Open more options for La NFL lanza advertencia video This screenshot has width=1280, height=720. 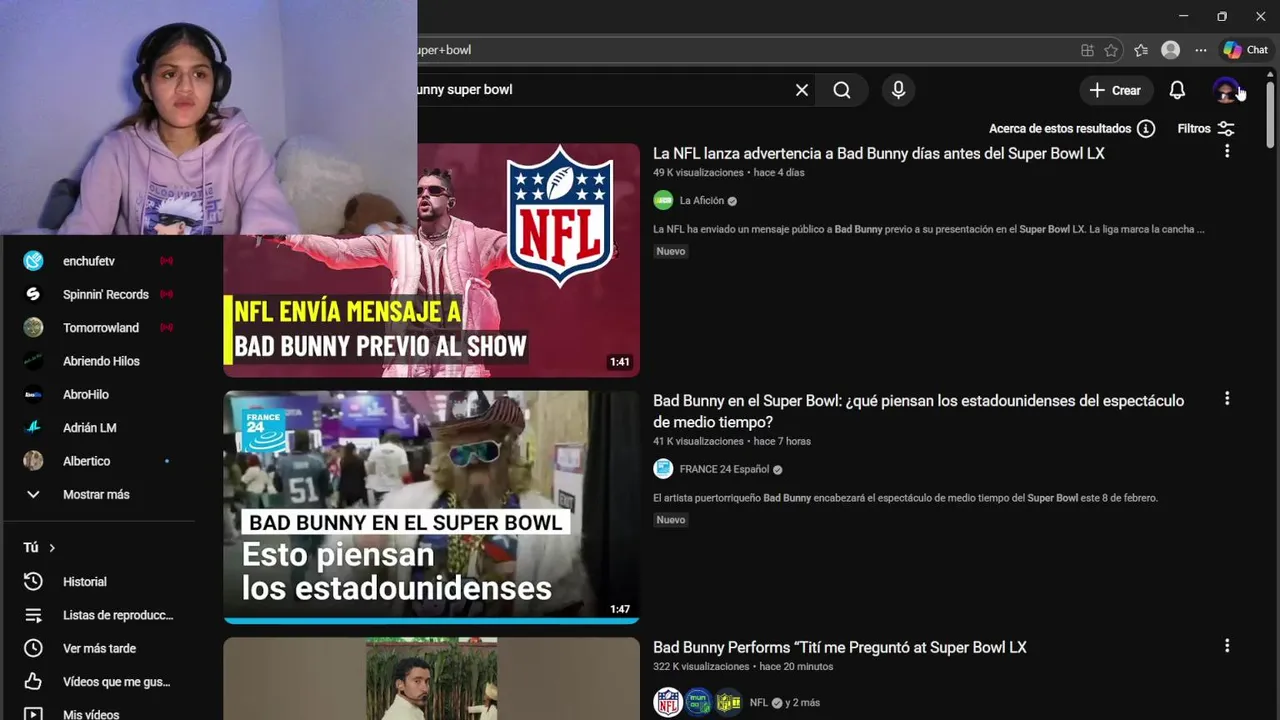tap(1227, 151)
